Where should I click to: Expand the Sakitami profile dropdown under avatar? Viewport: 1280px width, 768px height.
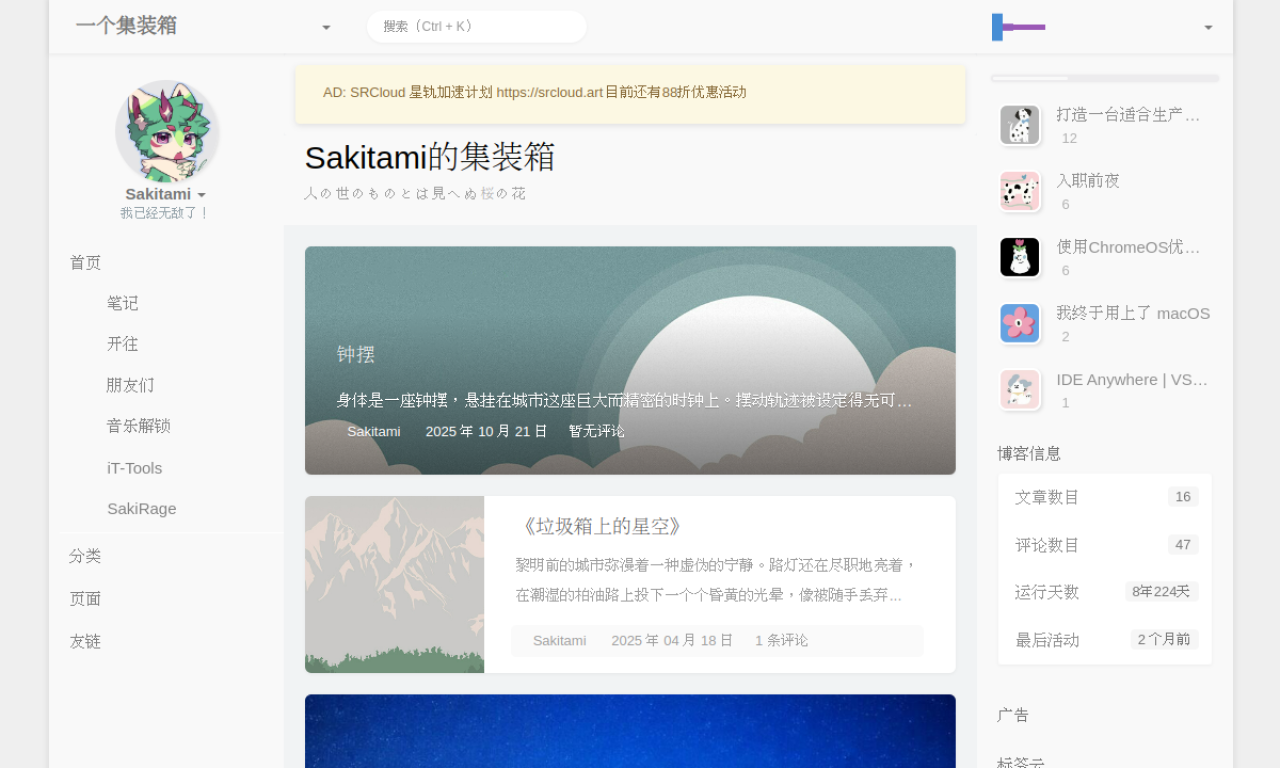pos(166,194)
